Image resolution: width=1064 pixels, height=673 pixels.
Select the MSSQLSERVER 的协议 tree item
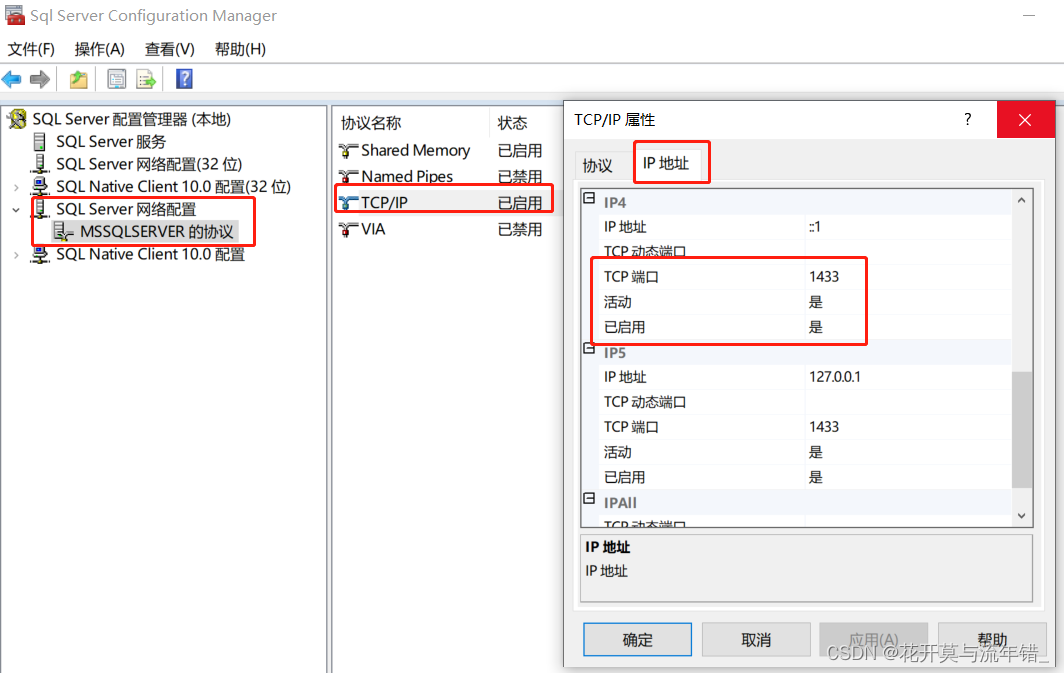pyautogui.click(x=157, y=231)
